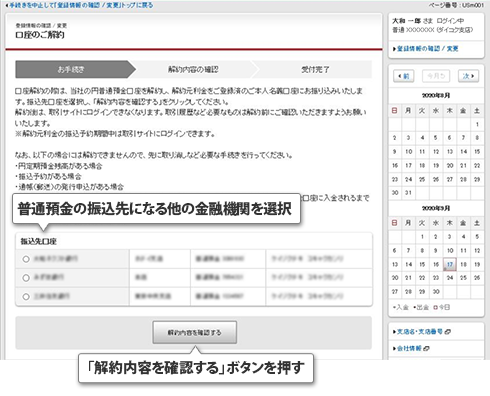Click the 9月 month heading in calendar
The image size is (490, 396).
(x=436, y=208)
